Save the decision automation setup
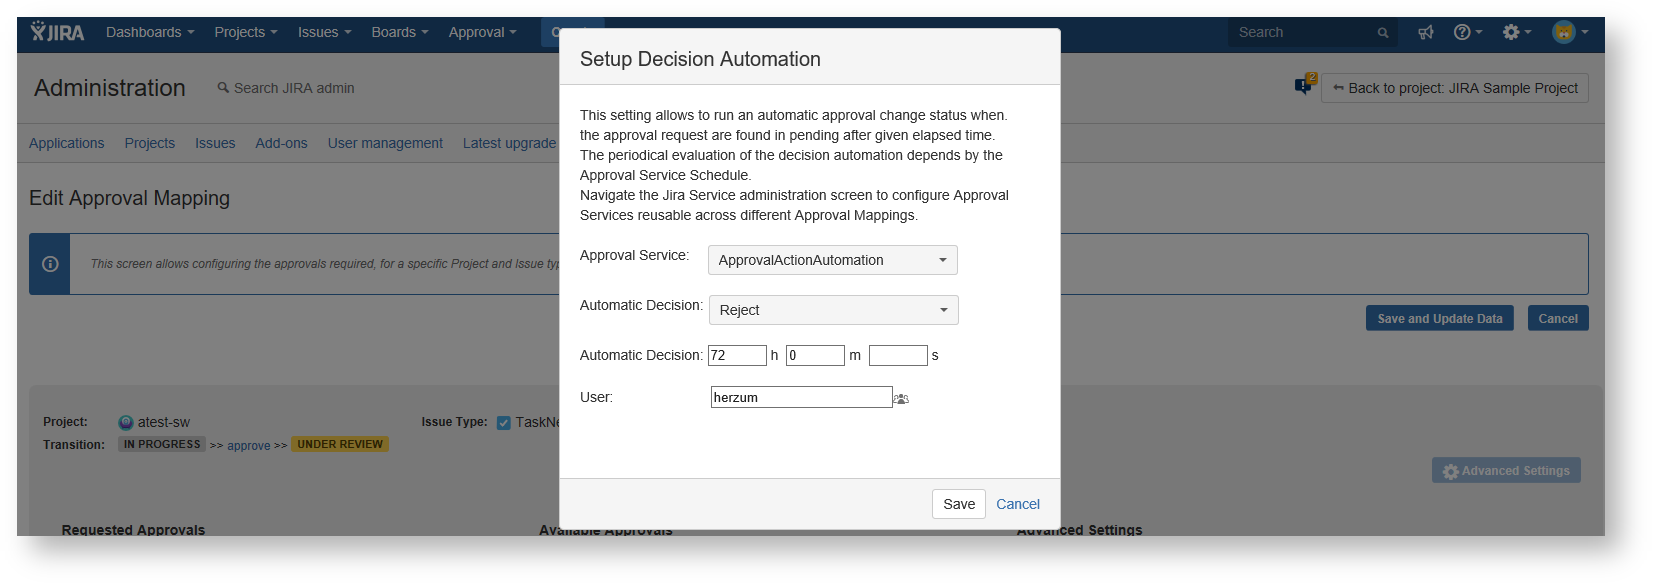This screenshot has height=584, width=1653. tap(958, 504)
